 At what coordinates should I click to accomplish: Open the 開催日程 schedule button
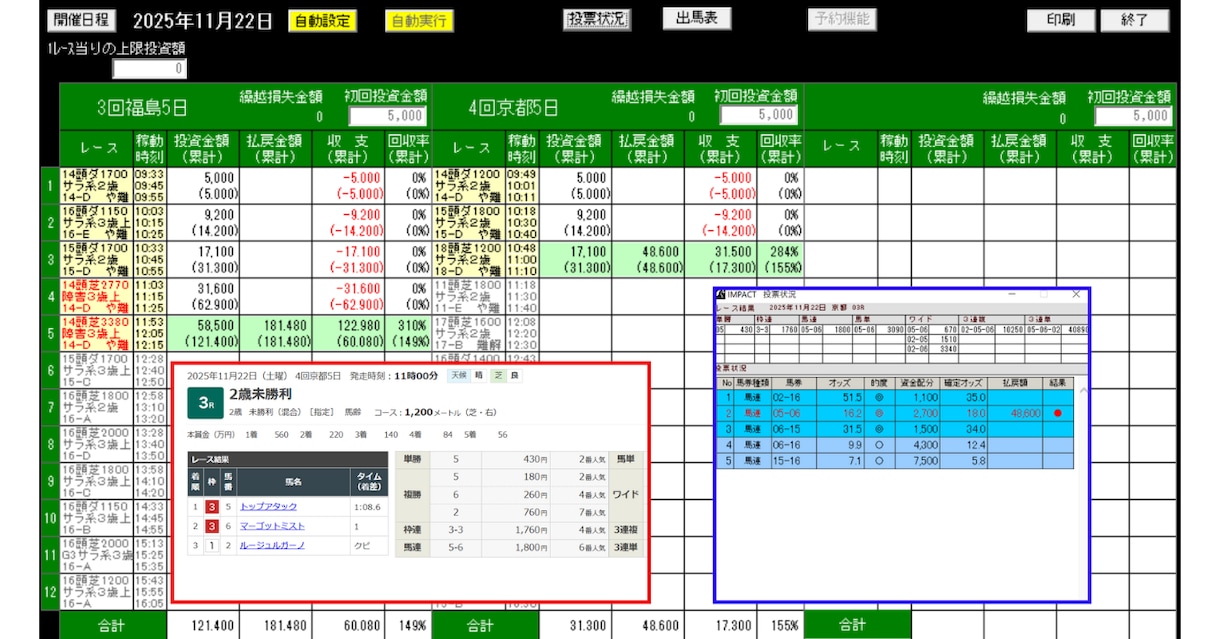pos(82,20)
